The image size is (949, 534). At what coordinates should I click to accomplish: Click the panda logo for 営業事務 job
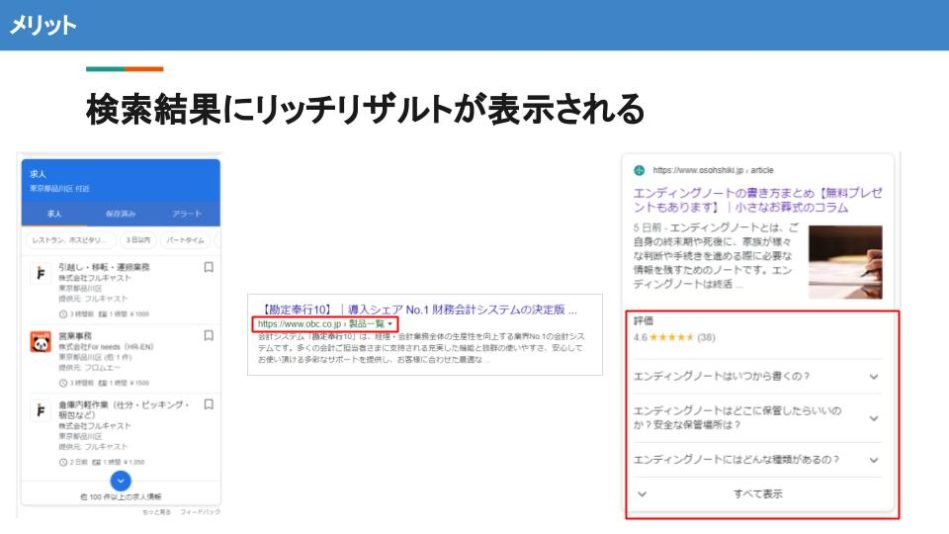click(41, 342)
